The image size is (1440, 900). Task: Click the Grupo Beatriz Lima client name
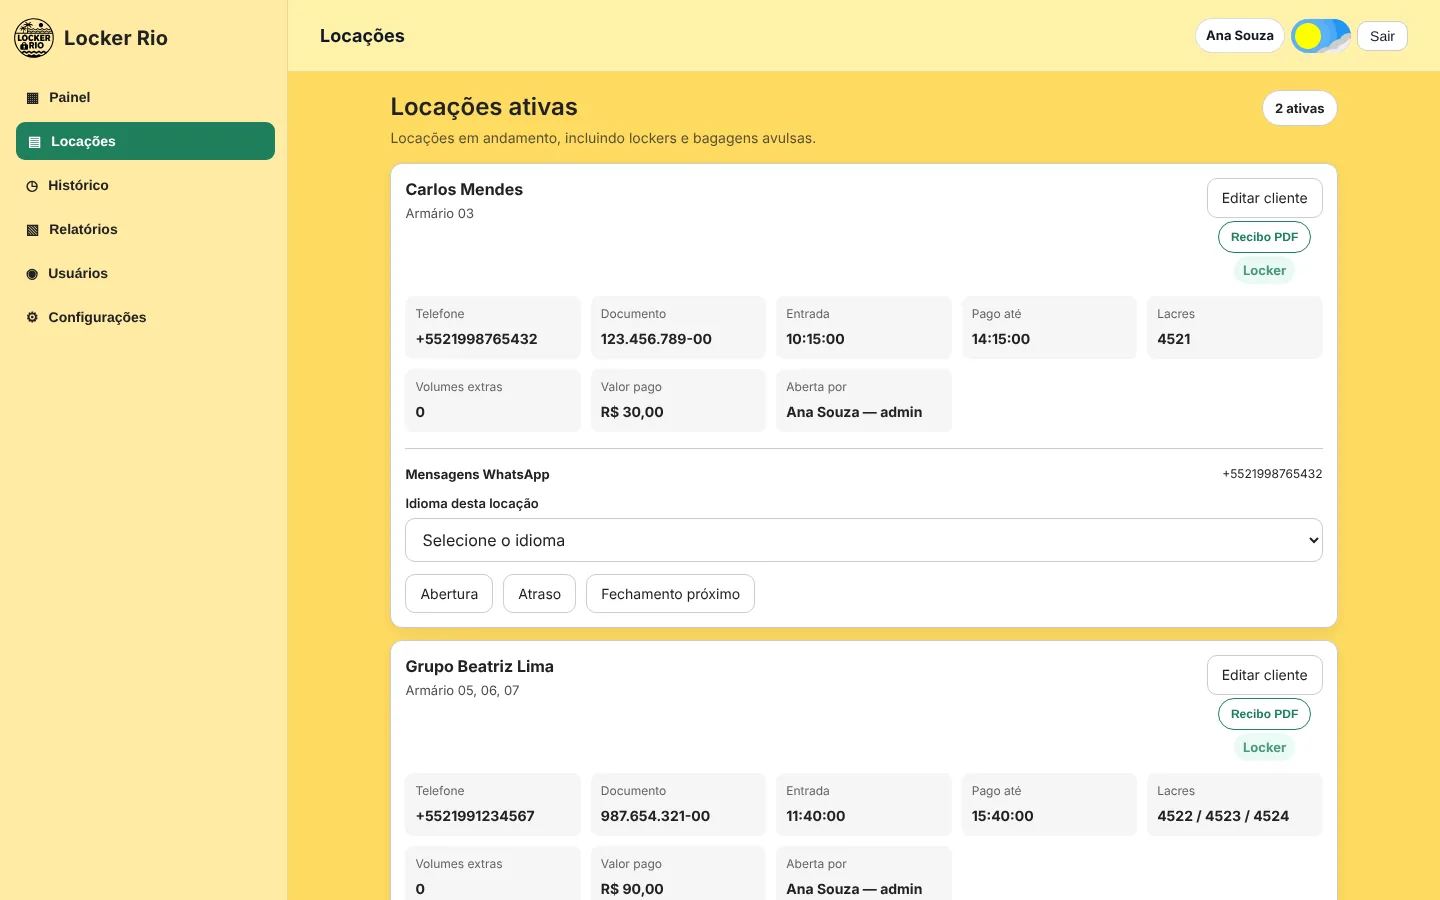click(479, 667)
